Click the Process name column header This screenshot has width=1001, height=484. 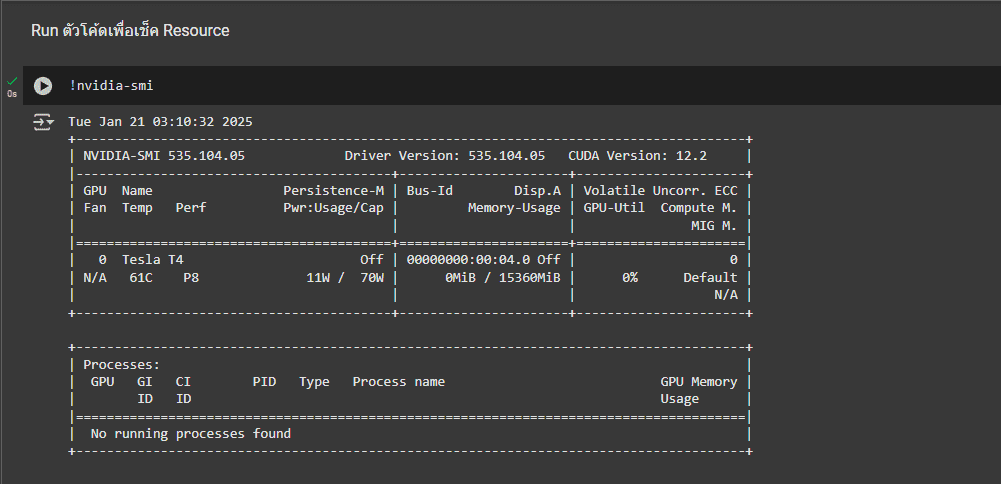point(398,381)
